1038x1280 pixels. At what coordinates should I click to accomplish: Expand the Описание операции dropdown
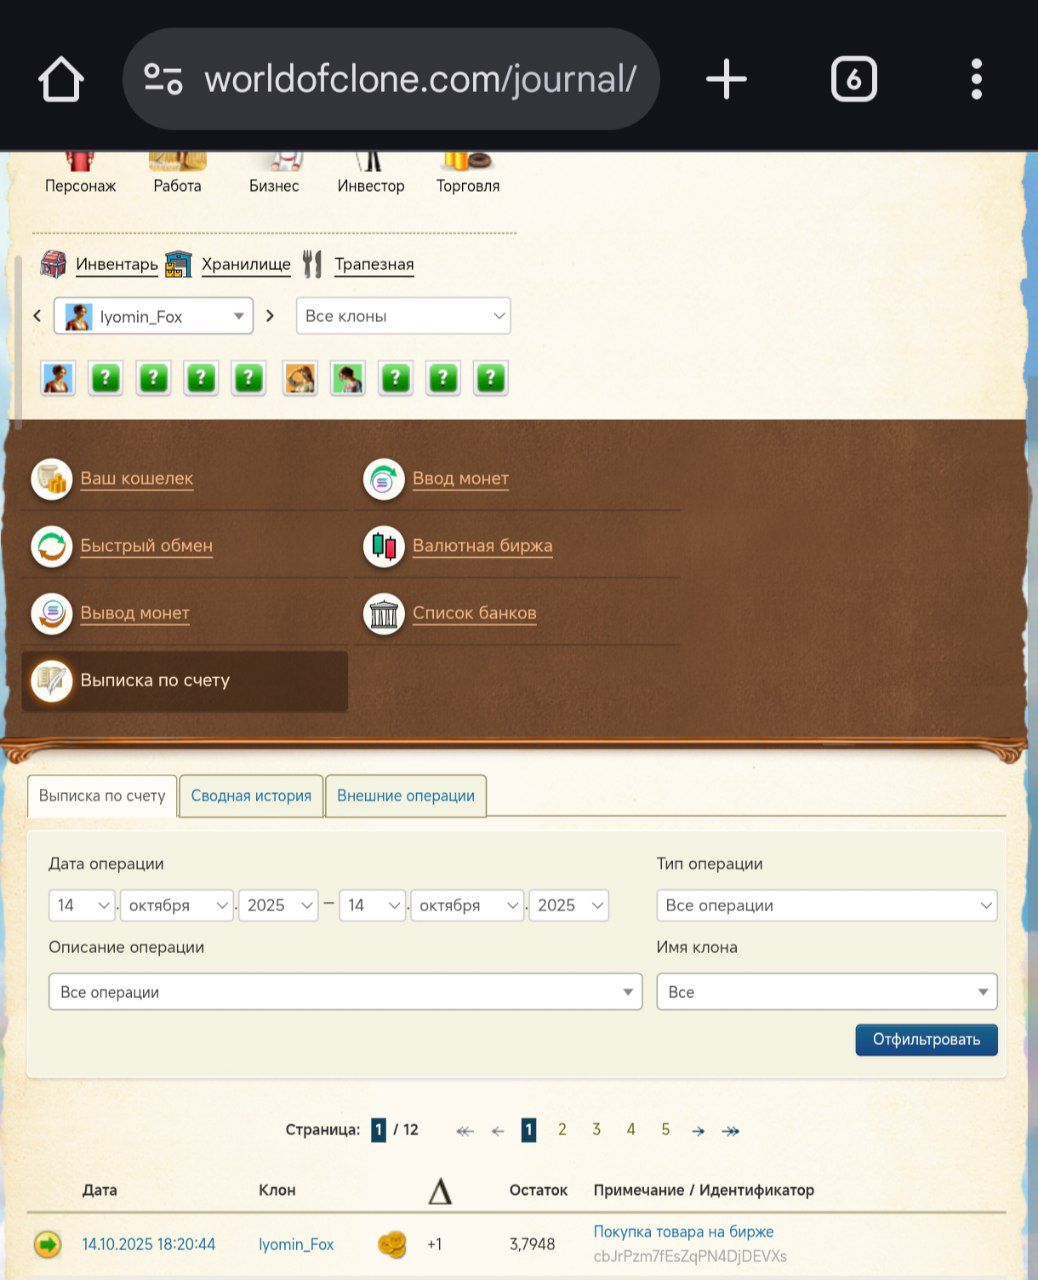pyautogui.click(x=345, y=992)
